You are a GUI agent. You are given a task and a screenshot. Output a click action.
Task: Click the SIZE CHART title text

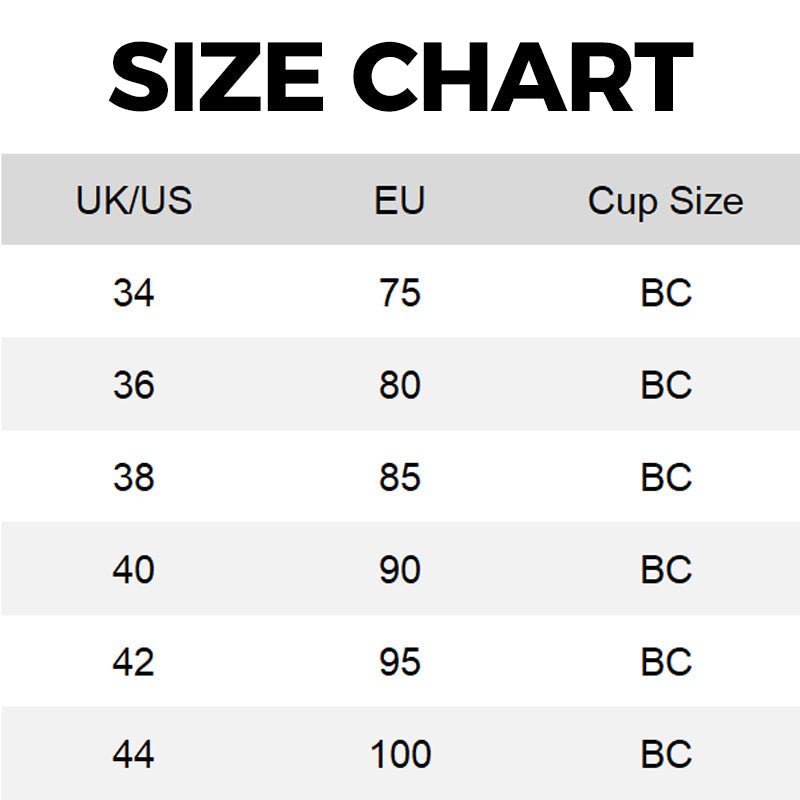[x=400, y=77]
